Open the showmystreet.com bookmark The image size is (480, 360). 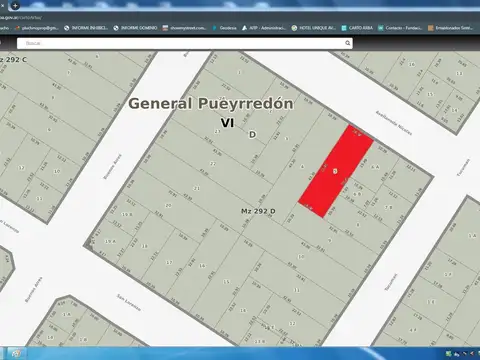pyautogui.click(x=184, y=28)
